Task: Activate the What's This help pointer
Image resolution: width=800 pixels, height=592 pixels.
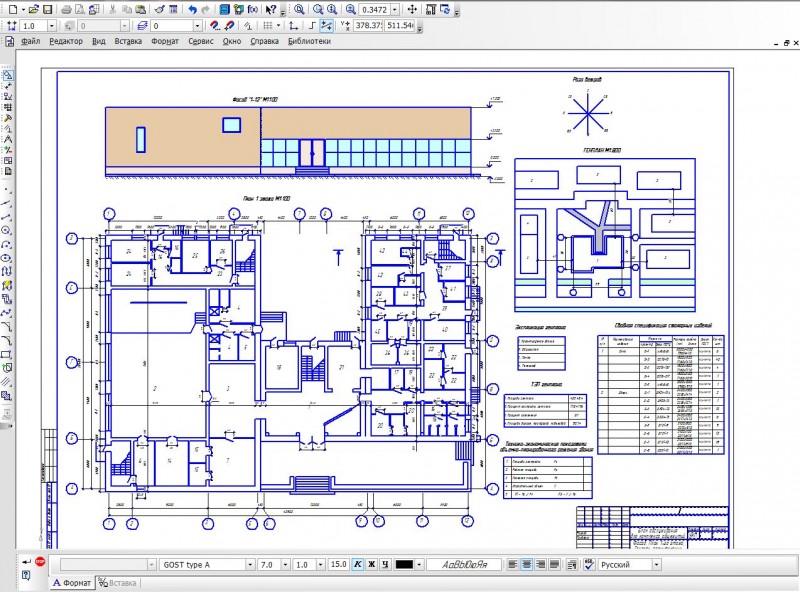Action: pyautogui.click(x=271, y=9)
